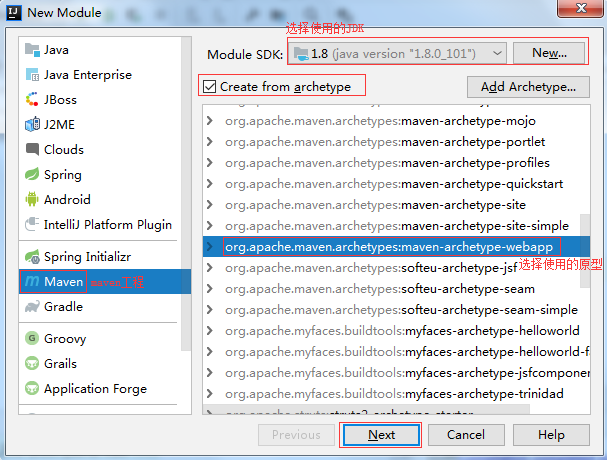Click the Spring leaf icon
Viewport: 607px width, 460px height.
tap(32, 174)
